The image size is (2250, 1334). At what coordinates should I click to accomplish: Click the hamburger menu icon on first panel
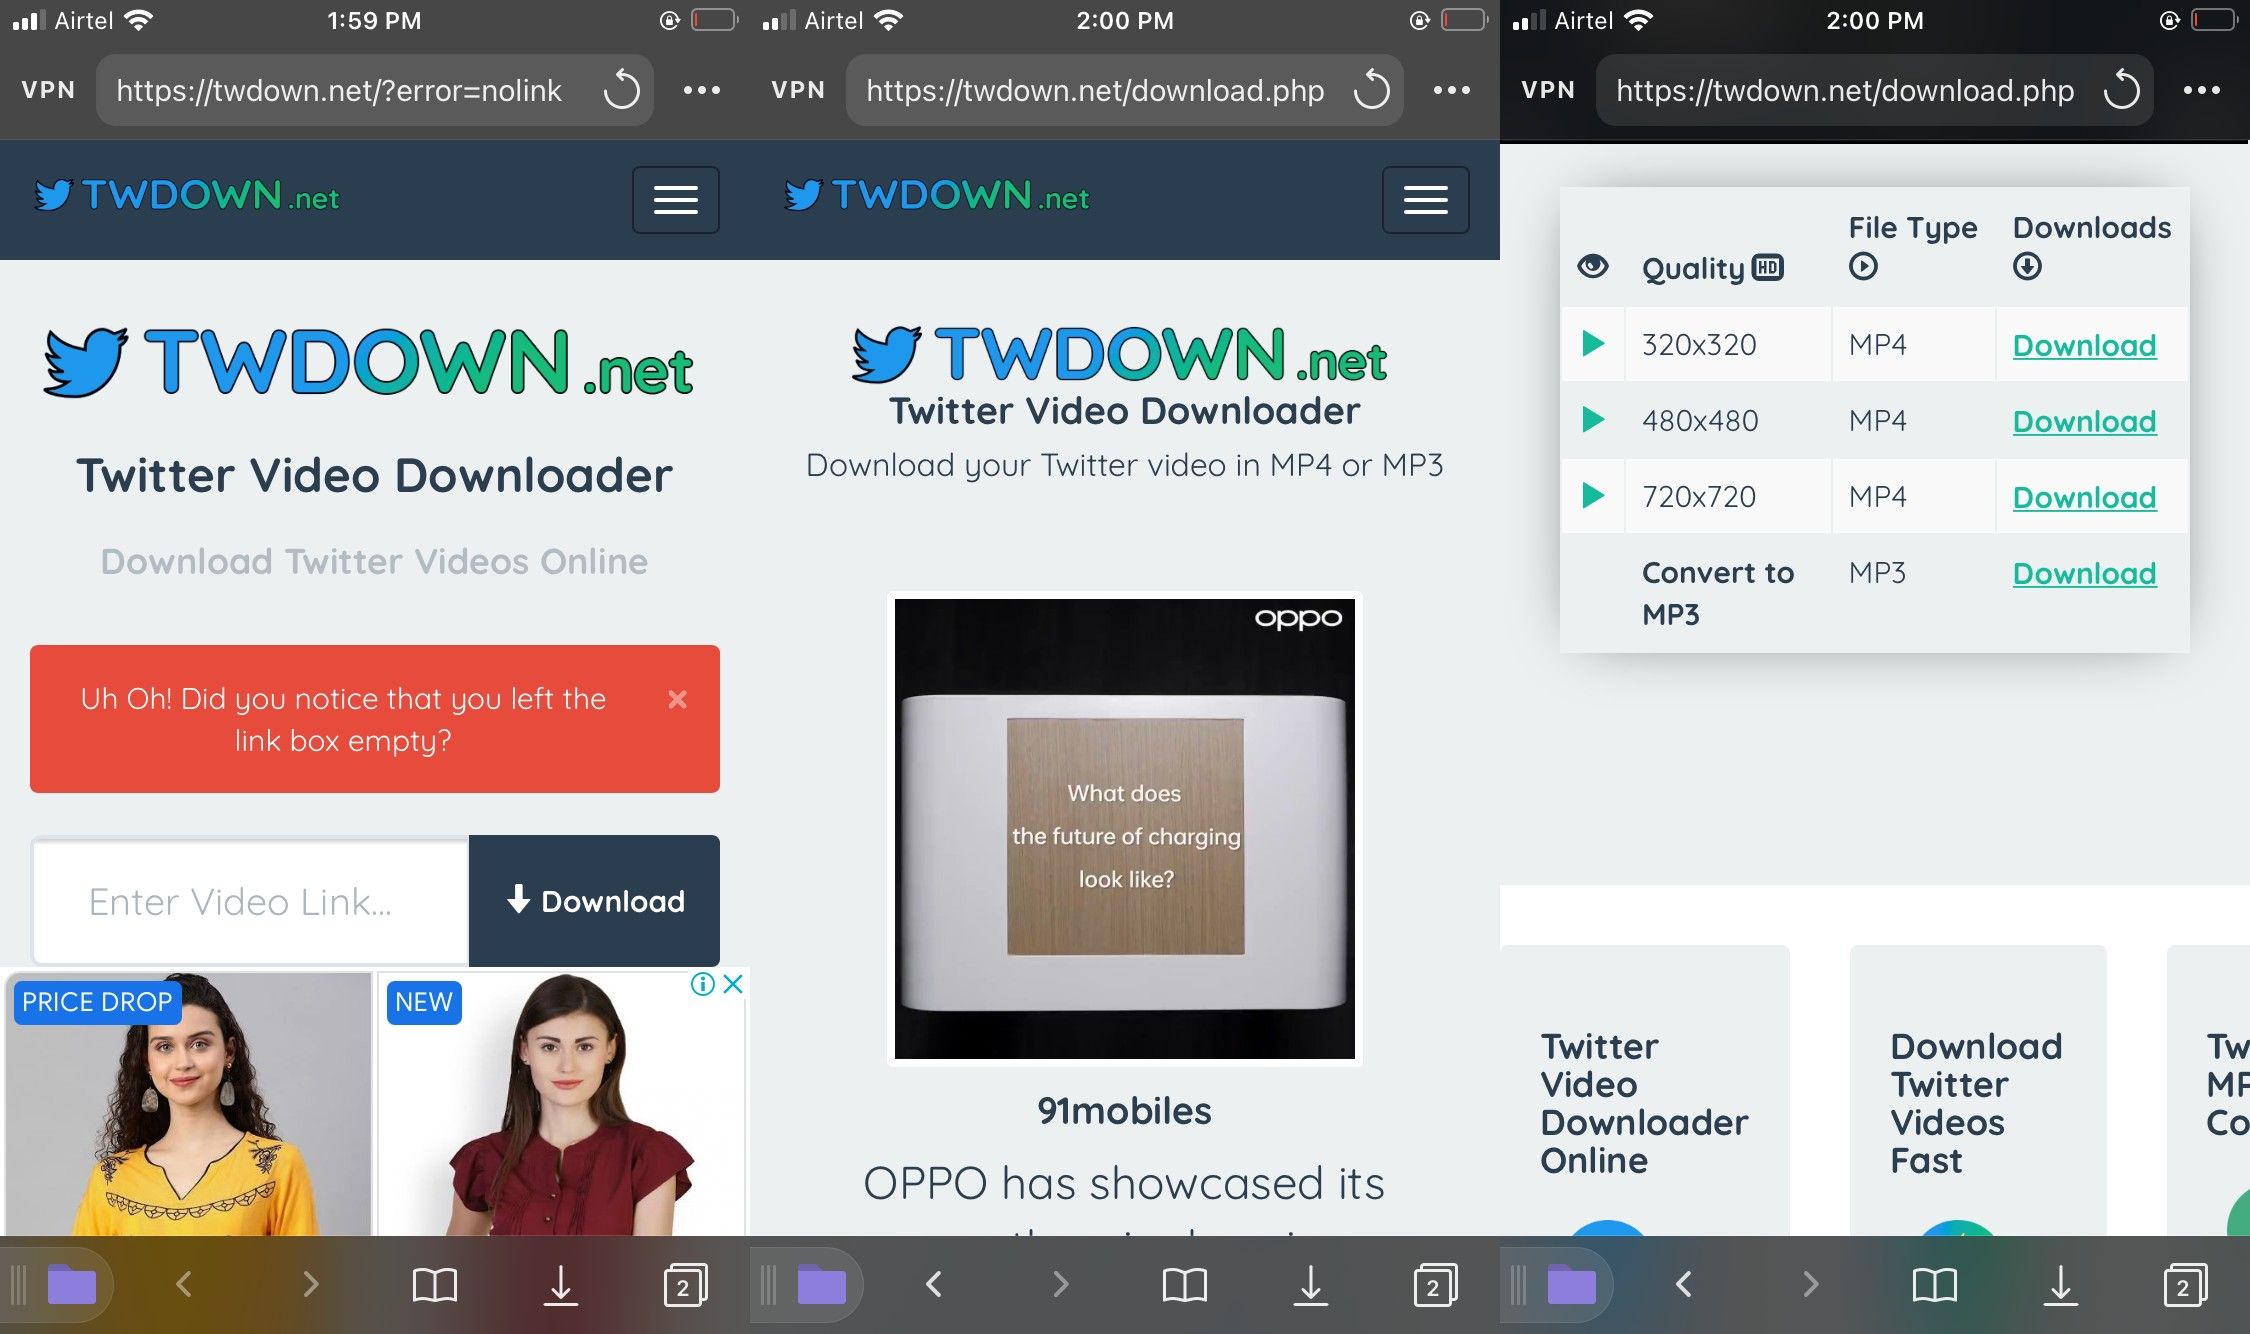pyautogui.click(x=673, y=197)
